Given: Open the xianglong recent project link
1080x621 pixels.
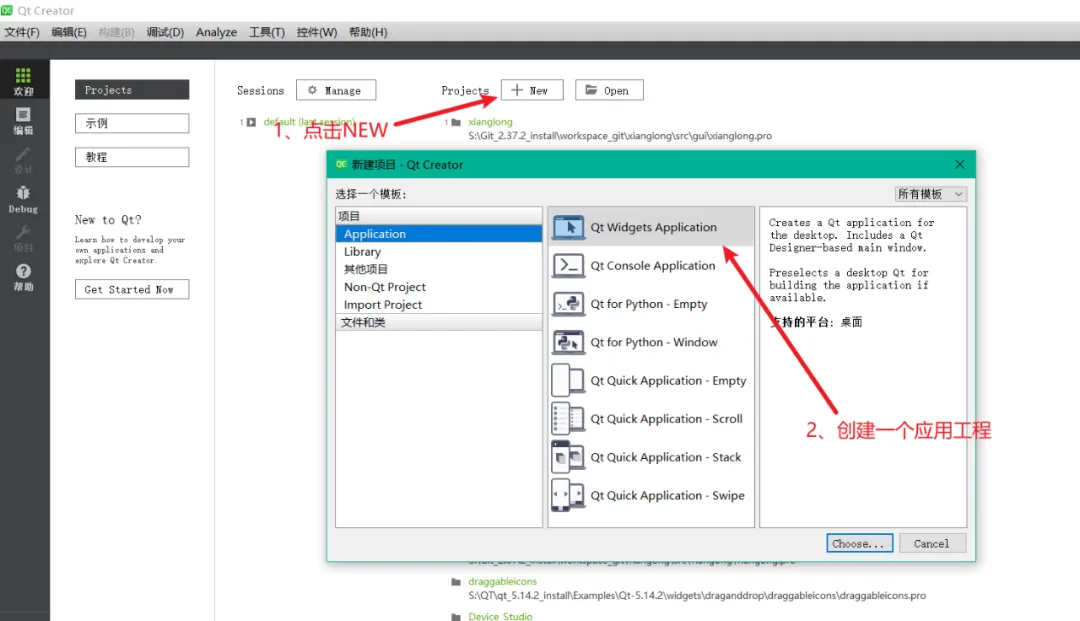Looking at the screenshot, I should click(490, 122).
